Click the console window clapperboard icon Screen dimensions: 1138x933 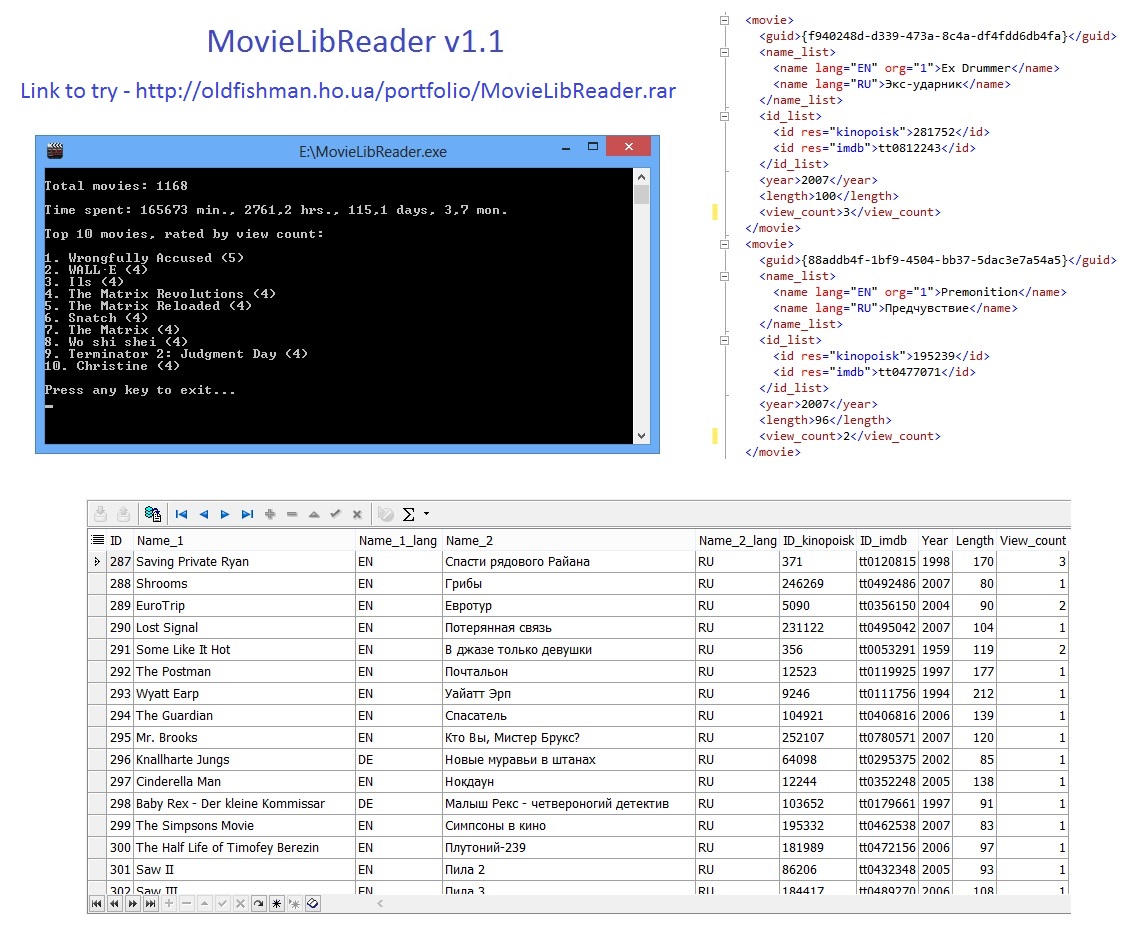click(x=55, y=151)
